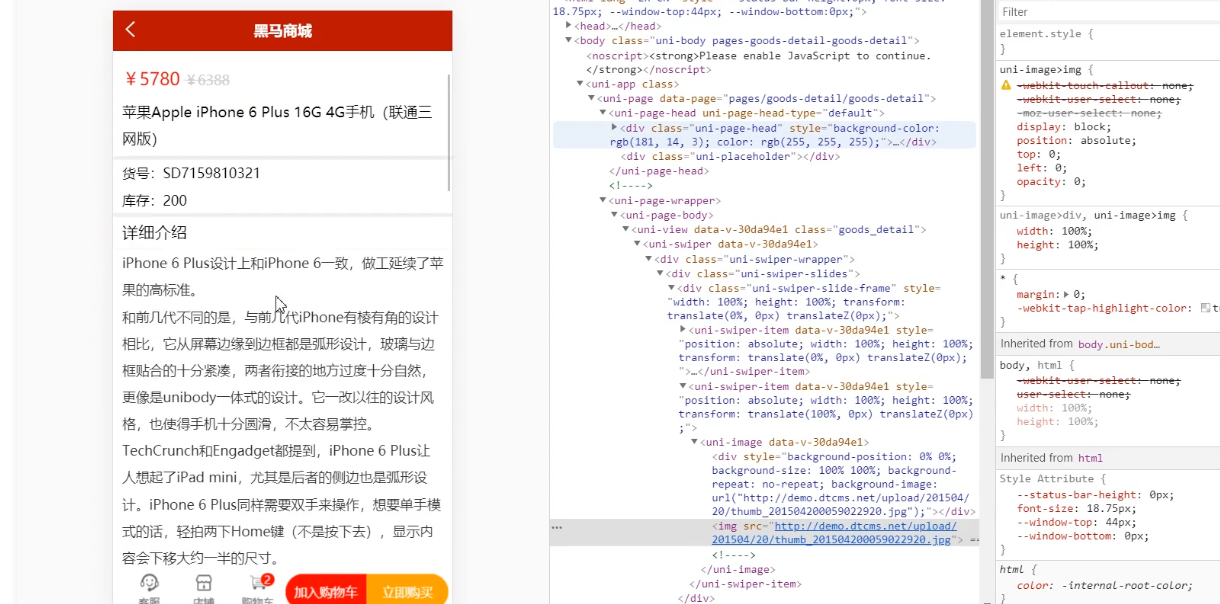1220x604 pixels.
Task: Select closing uni-page-head tag row
Action: click(x=658, y=171)
